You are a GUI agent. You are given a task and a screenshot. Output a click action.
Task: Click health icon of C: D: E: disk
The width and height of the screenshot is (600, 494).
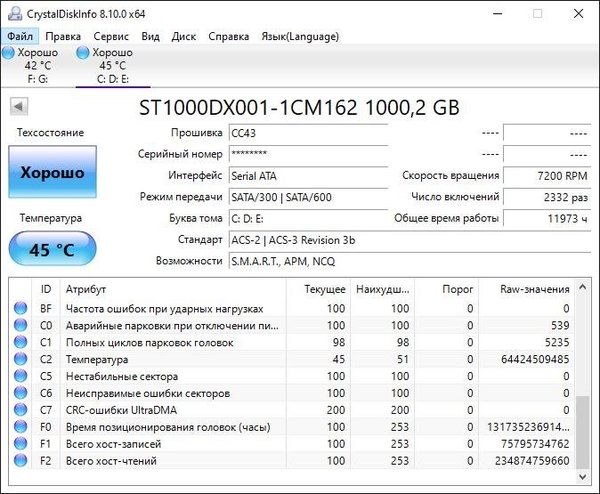[x=82, y=53]
